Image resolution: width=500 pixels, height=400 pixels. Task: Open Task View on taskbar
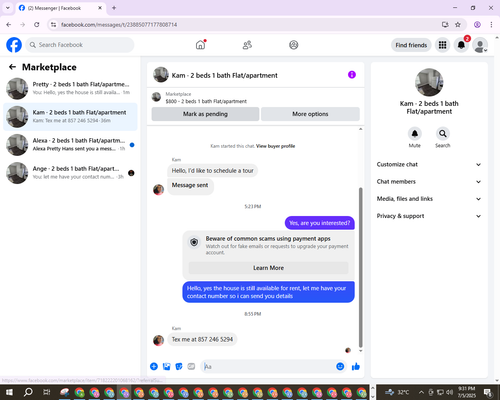click(x=46, y=392)
